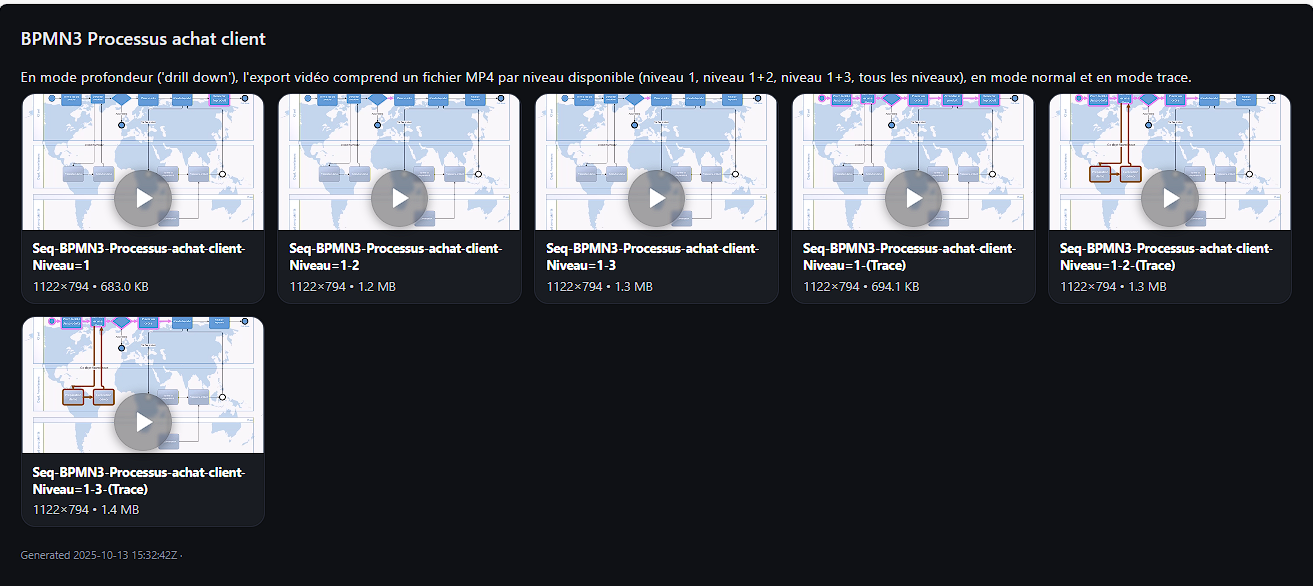This screenshot has width=1313, height=586.
Task: Click the Niveau=1-(Trace) video title
Action: [909, 257]
